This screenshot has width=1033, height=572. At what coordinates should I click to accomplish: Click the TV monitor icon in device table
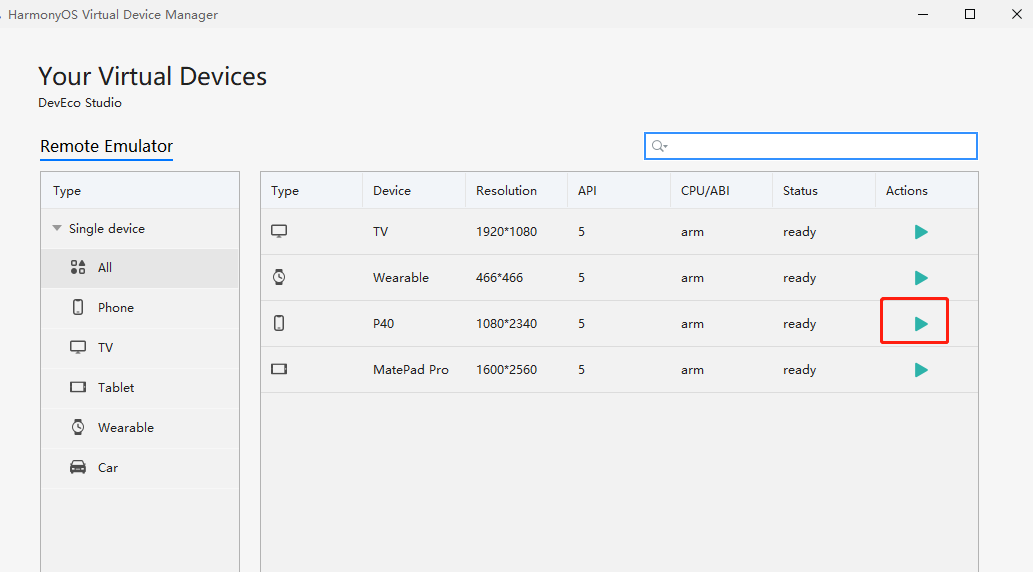(x=279, y=231)
